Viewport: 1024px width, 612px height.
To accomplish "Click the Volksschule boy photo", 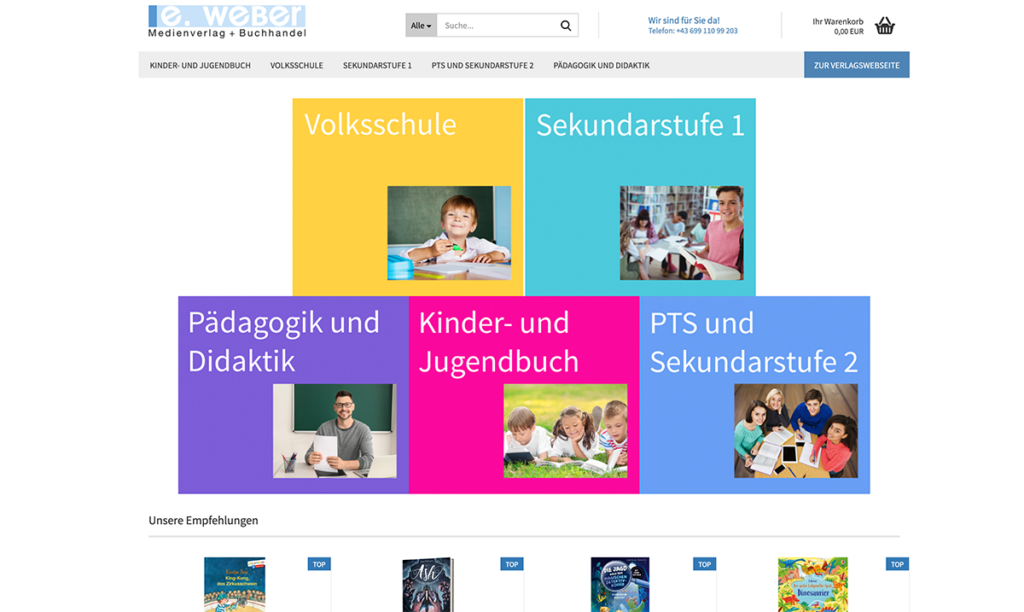I will pyautogui.click(x=449, y=232).
